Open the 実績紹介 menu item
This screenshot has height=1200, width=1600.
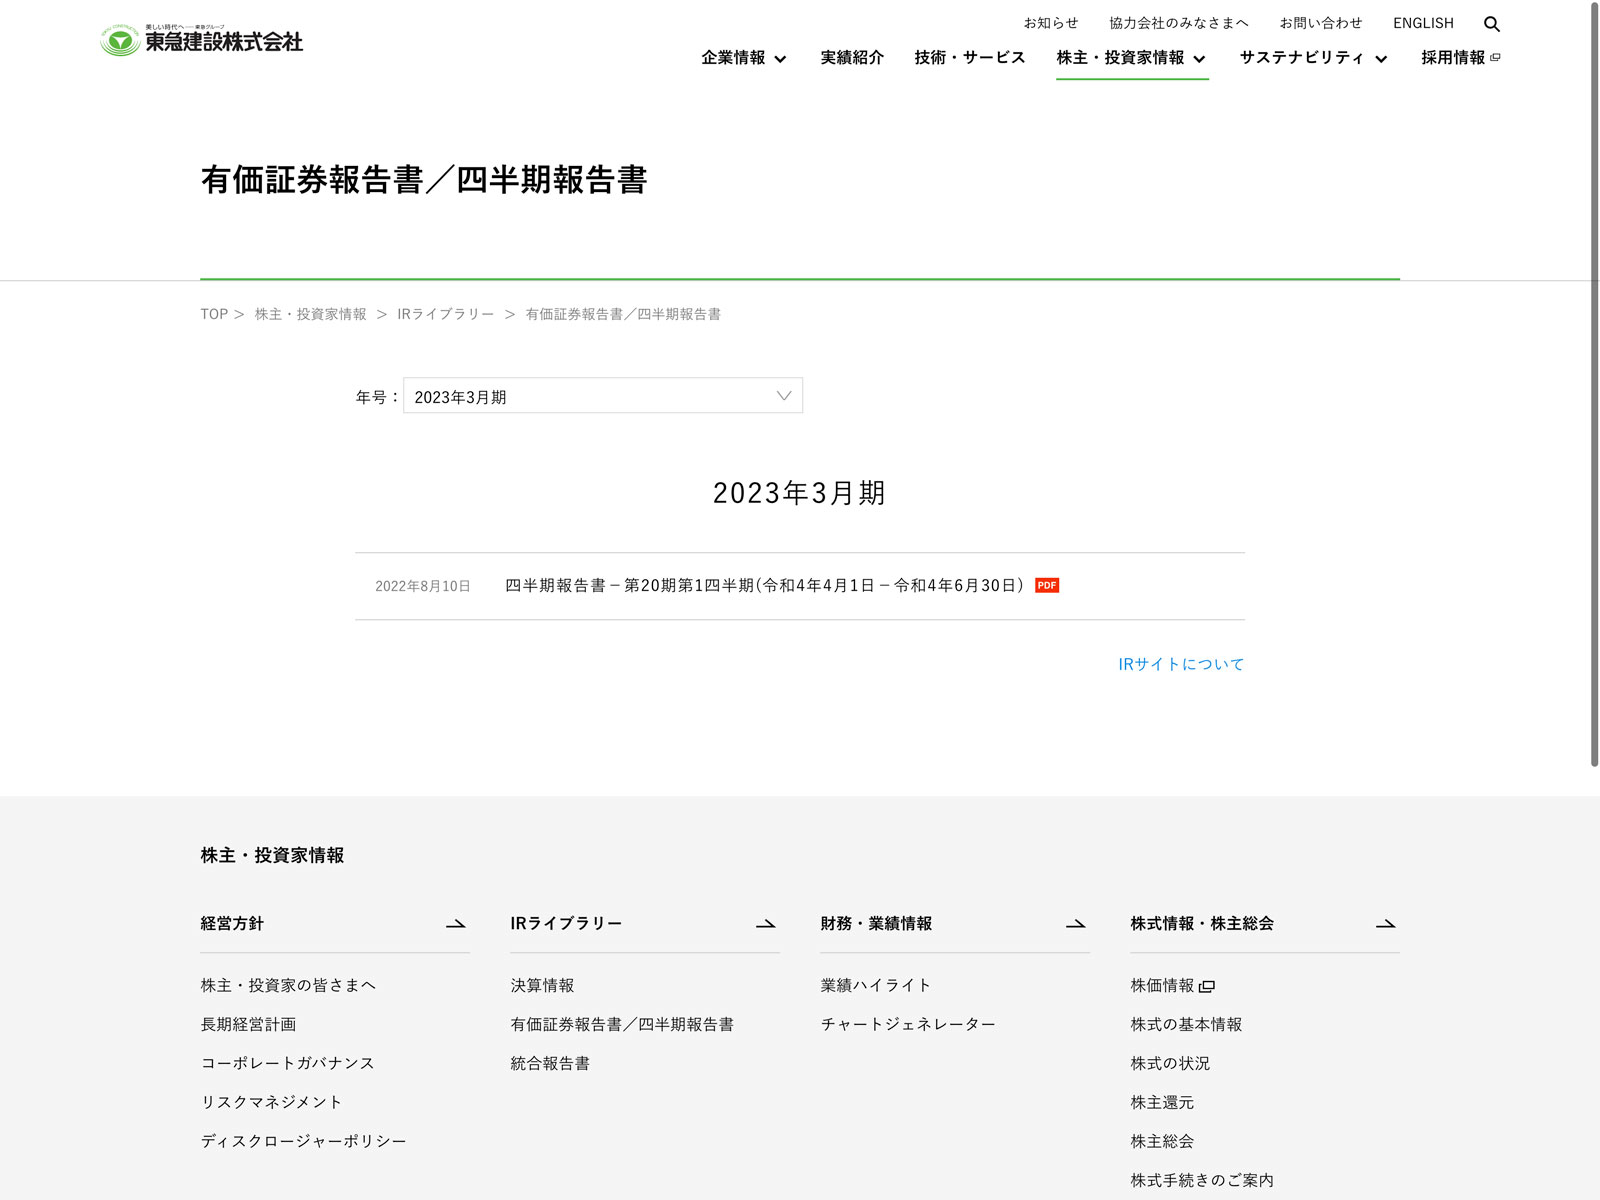tap(852, 58)
